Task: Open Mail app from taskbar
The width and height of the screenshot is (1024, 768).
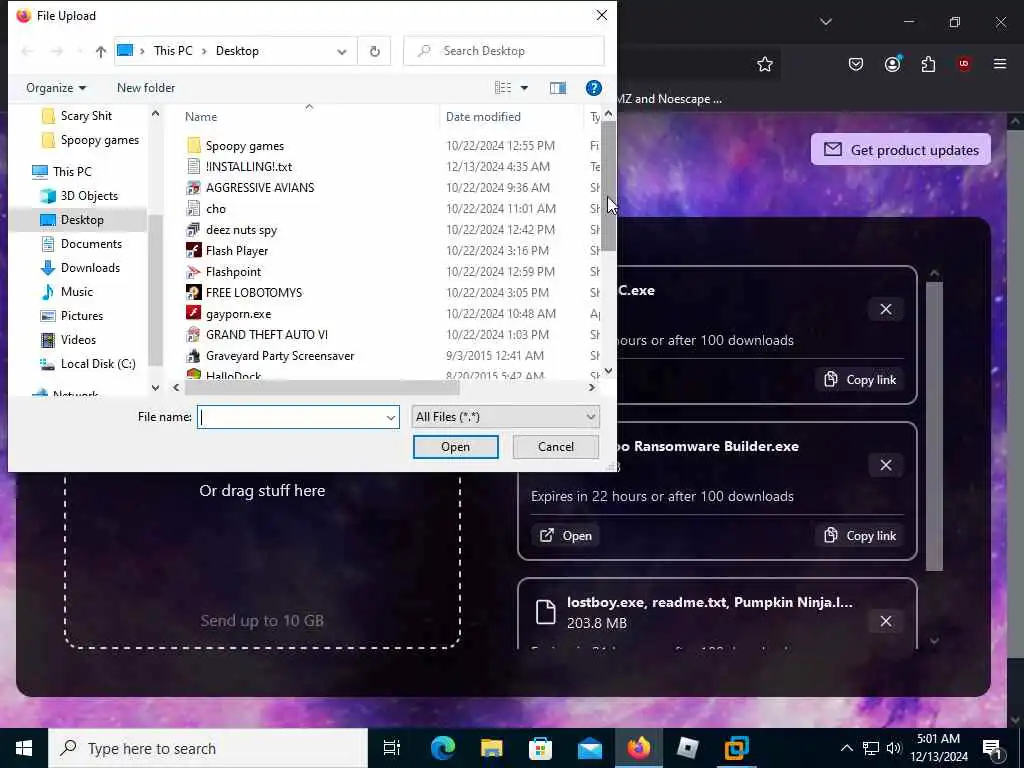Action: (589, 748)
